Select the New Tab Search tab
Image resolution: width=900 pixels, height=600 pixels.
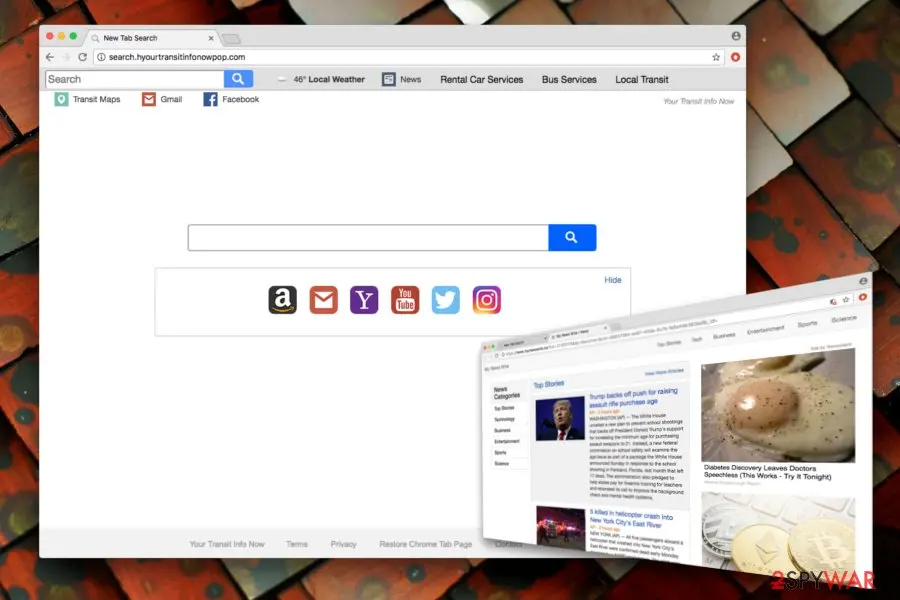(x=152, y=38)
